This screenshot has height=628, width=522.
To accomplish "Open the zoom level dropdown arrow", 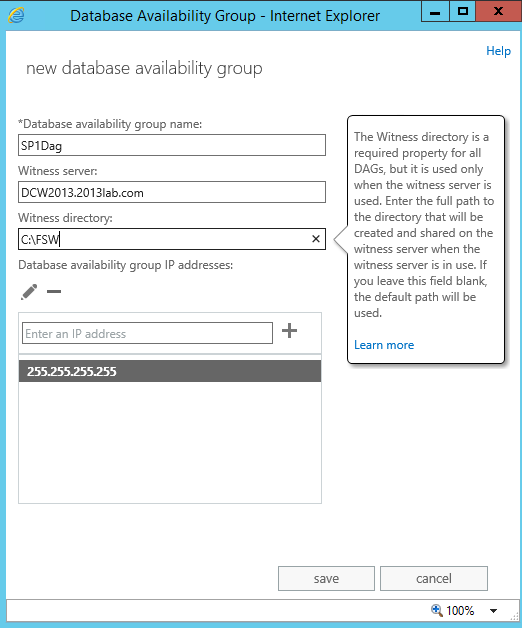I will tap(494, 611).
